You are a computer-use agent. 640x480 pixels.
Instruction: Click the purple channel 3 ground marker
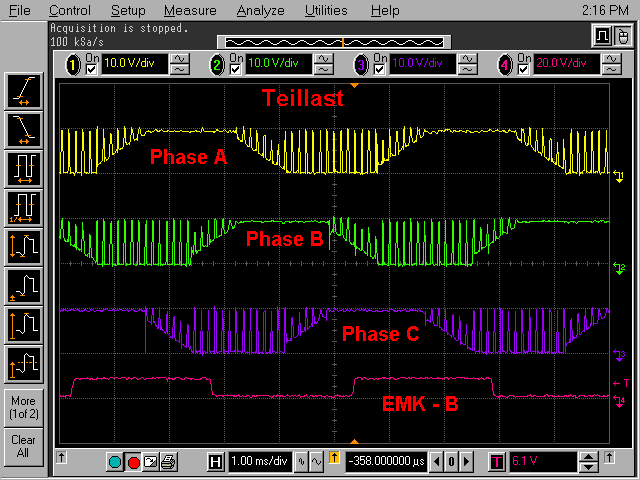[619, 355]
